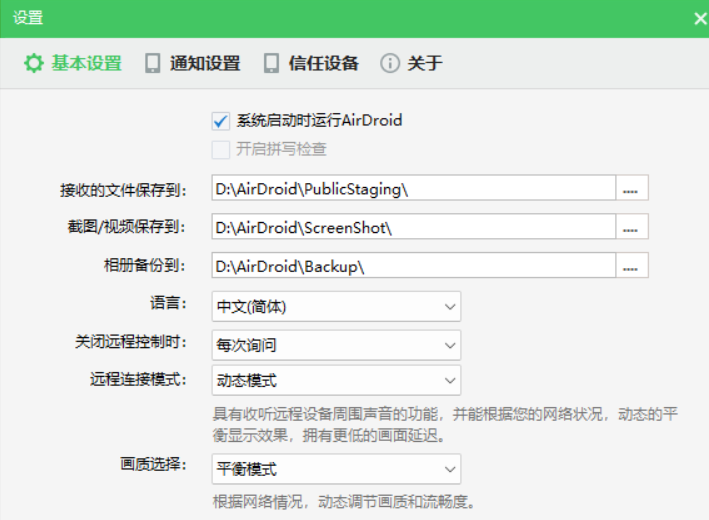The image size is (709, 520).
Task: Browse folder for 相册备份到
Action: 632,265
